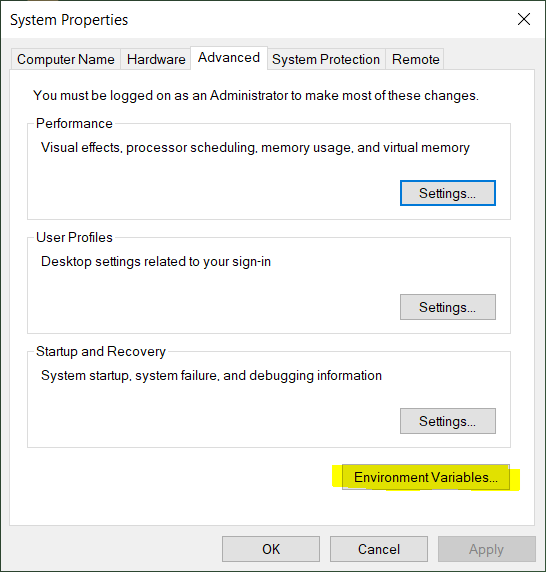The height and width of the screenshot is (572, 546).
Task: Confirm changes with the OK button
Action: pos(271,549)
